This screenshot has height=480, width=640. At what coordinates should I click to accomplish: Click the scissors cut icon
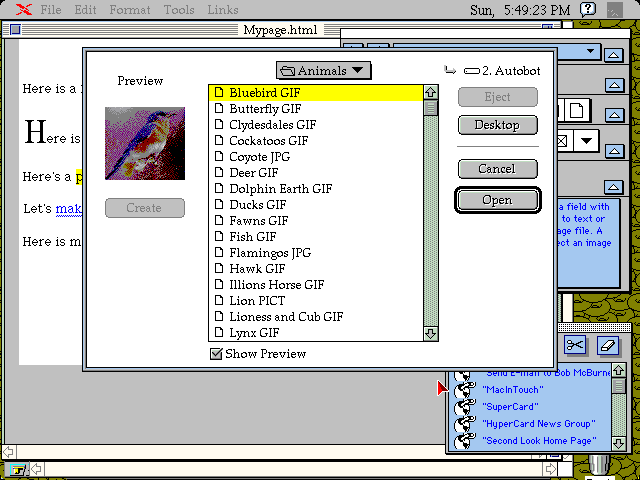click(574, 345)
